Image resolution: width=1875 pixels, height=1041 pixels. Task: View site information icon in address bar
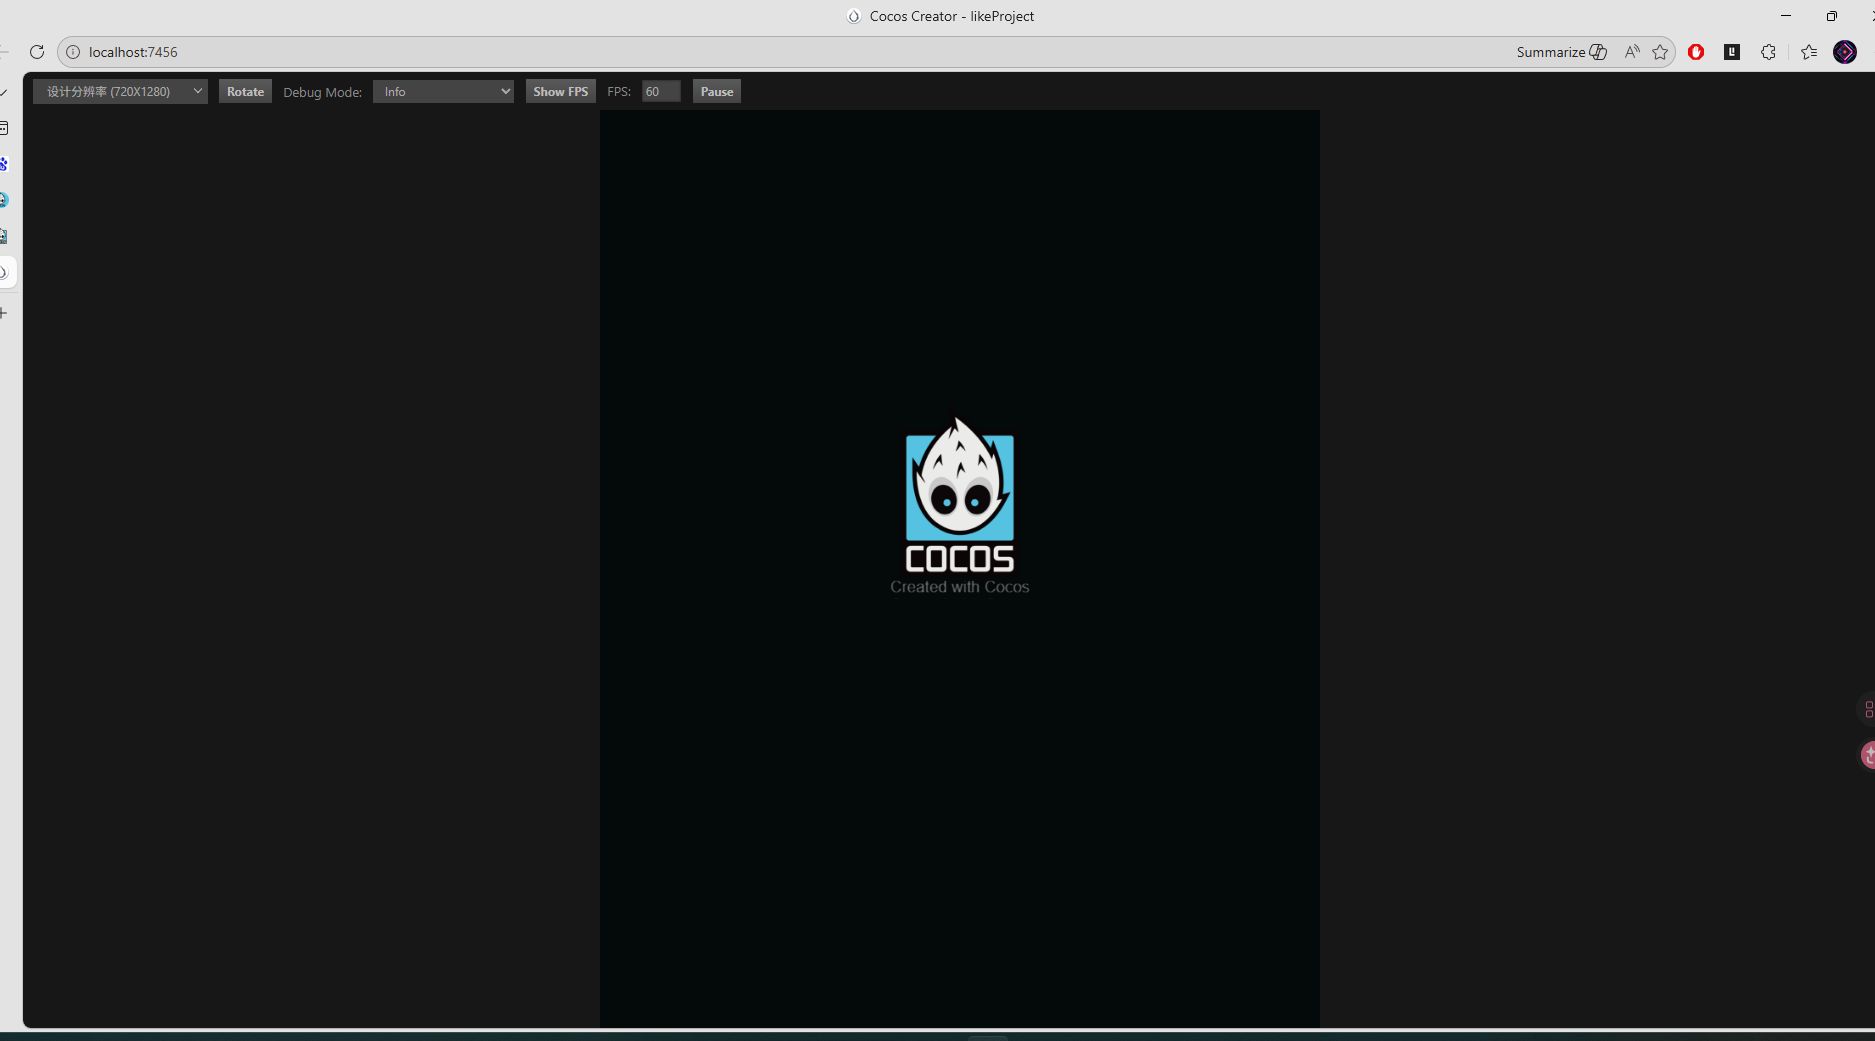(x=73, y=52)
